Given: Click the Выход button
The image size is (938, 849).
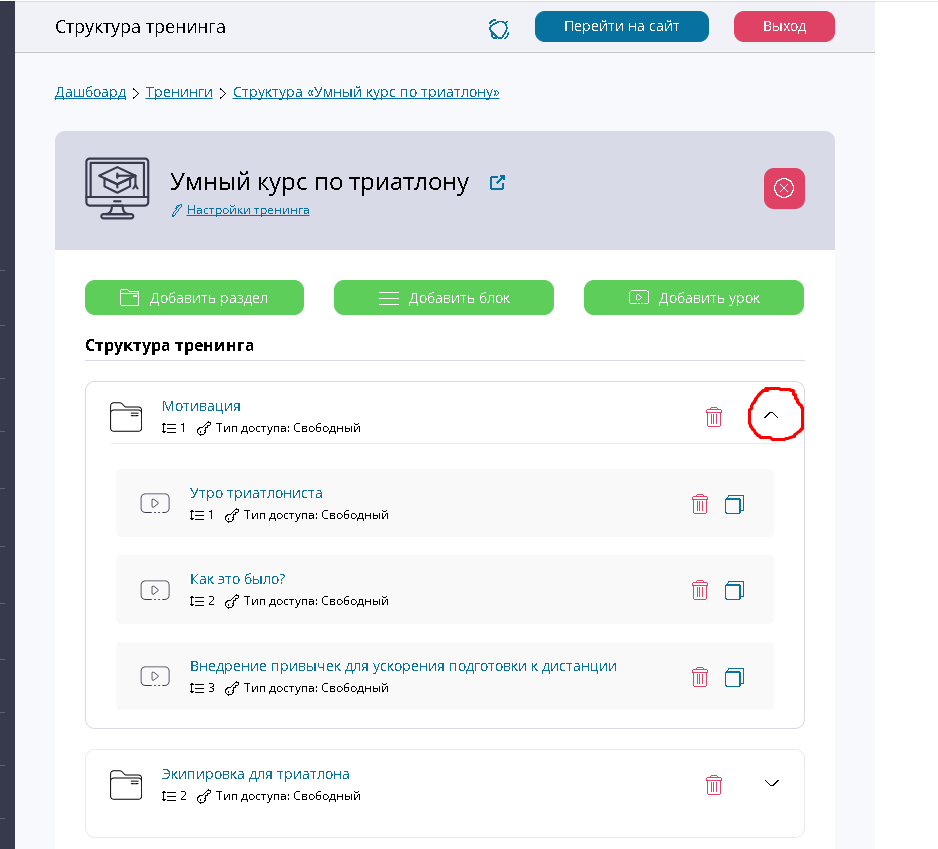Looking at the screenshot, I should click(784, 27).
